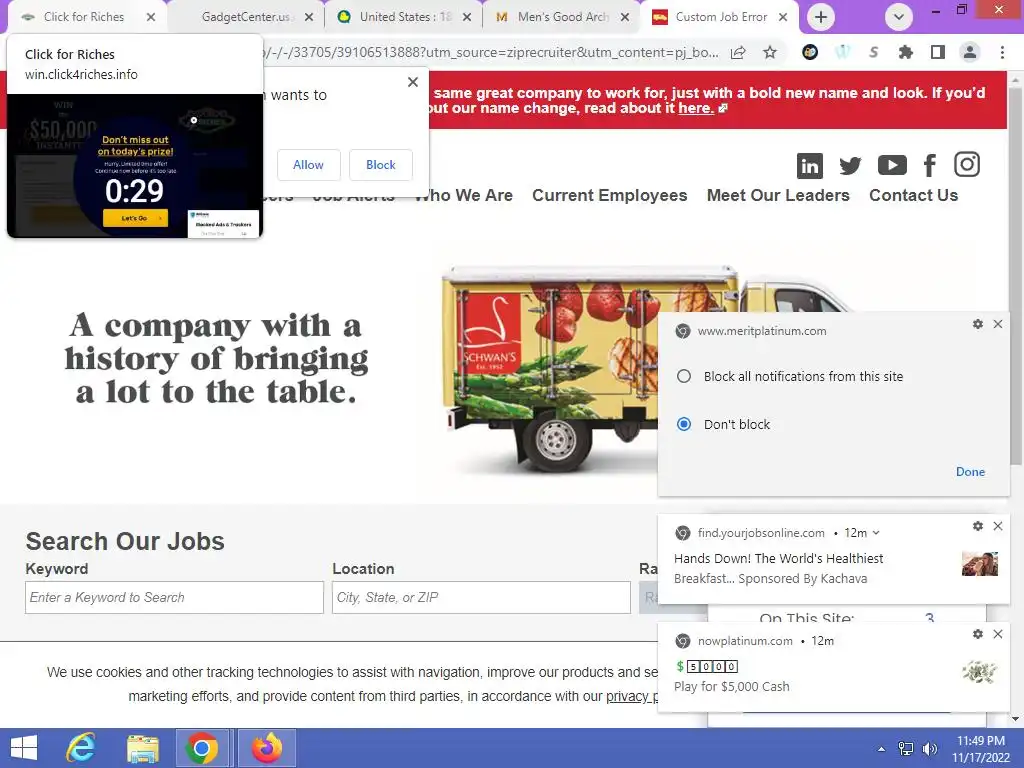Close the find.yourjobsonline.com notification
The height and width of the screenshot is (768, 1024).
[x=998, y=526]
